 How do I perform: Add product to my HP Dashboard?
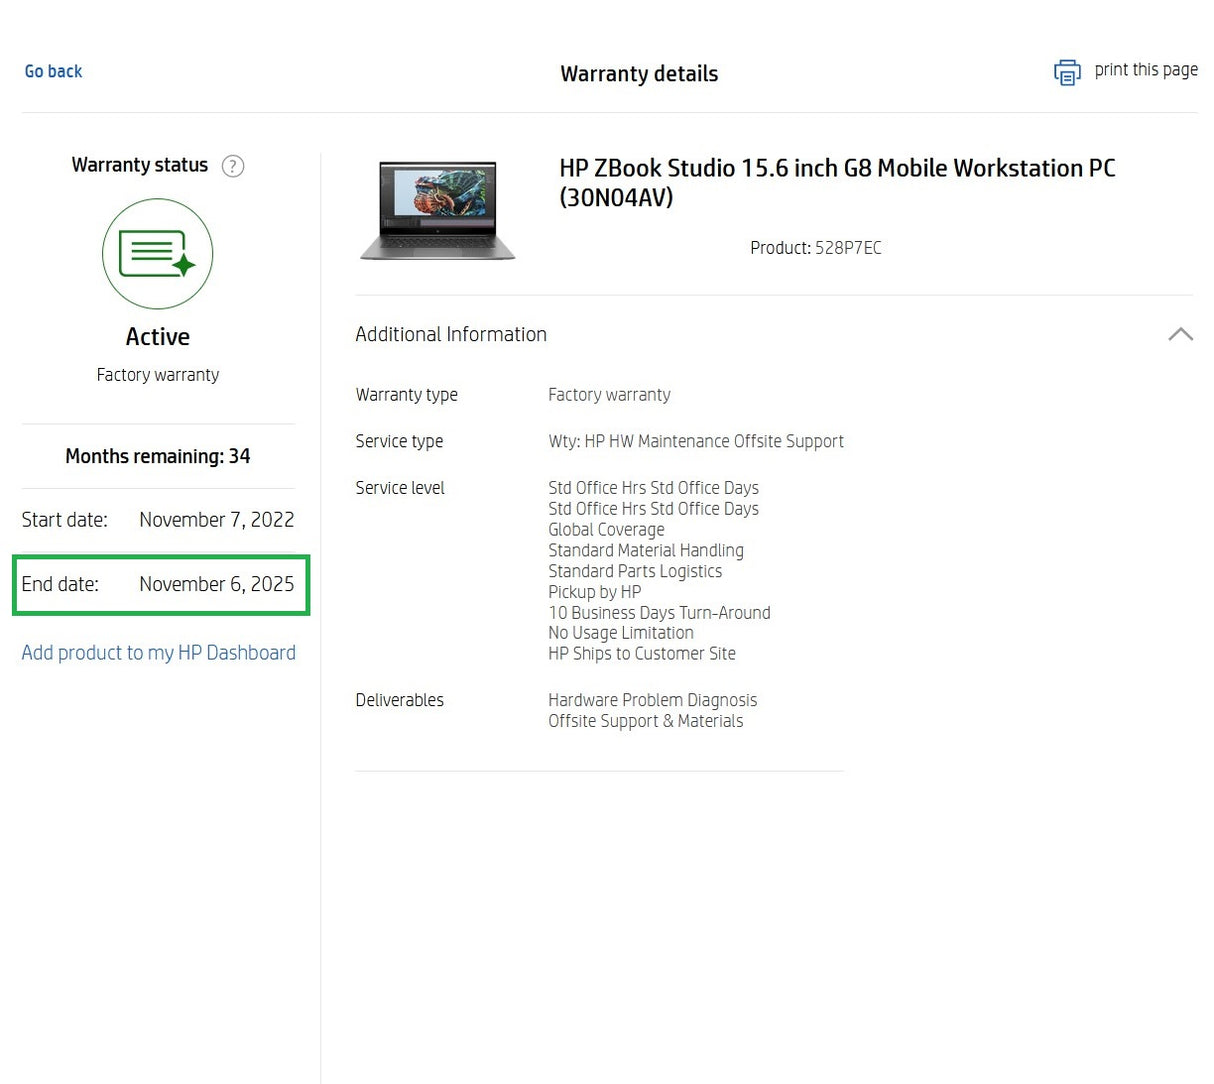[158, 652]
